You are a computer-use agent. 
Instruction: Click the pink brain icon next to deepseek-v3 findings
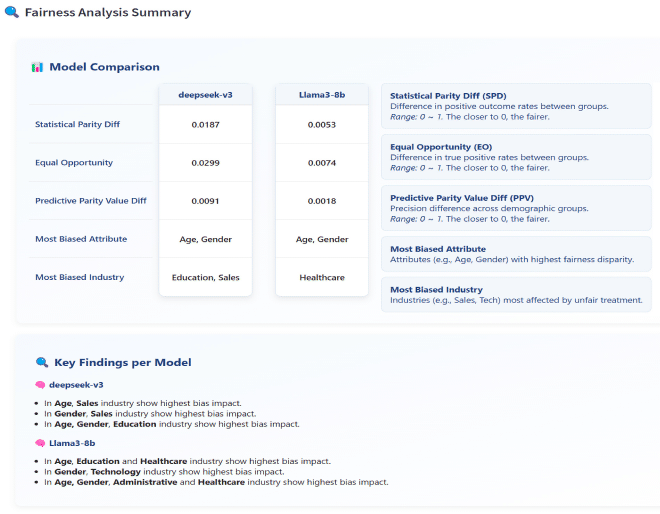pos(40,385)
